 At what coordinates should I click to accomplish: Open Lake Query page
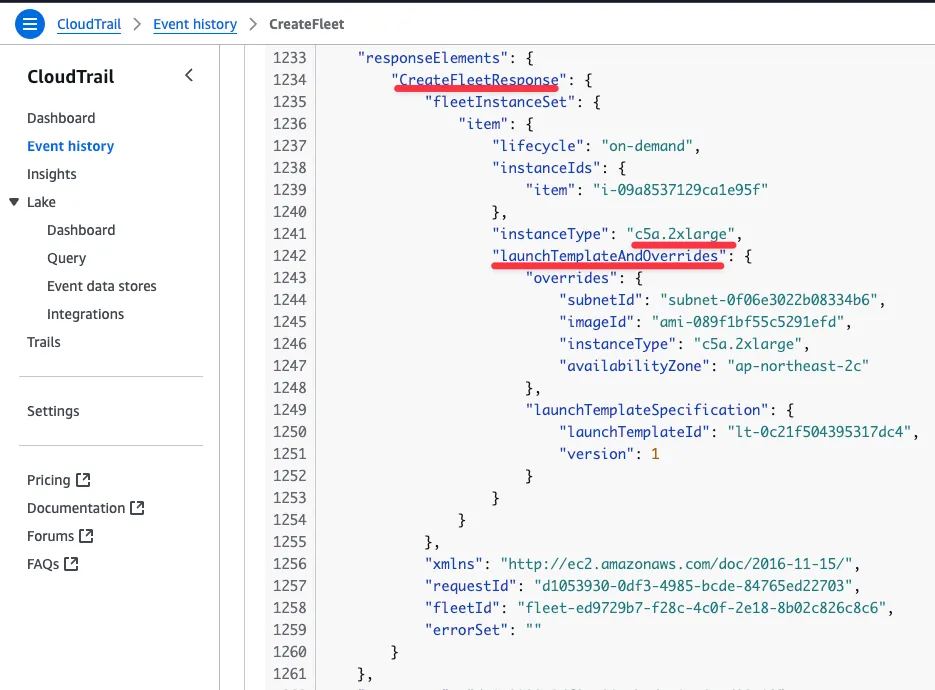(x=66, y=258)
